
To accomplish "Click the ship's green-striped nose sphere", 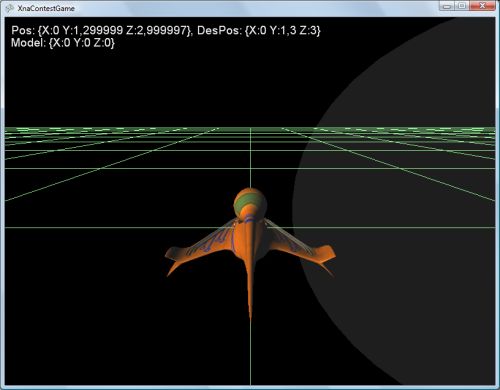I will click(x=250, y=203).
